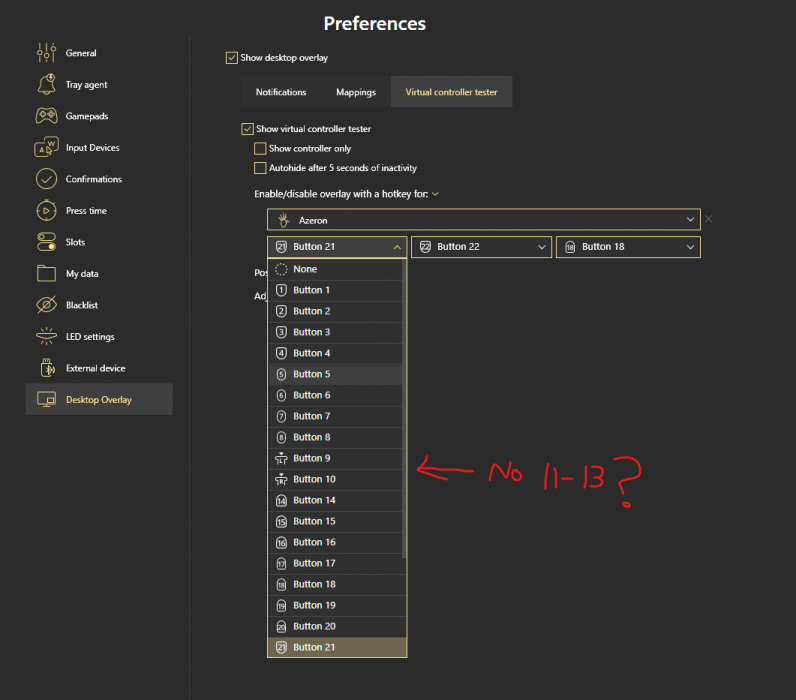Click the Input Devices keyboard icon

(46, 148)
